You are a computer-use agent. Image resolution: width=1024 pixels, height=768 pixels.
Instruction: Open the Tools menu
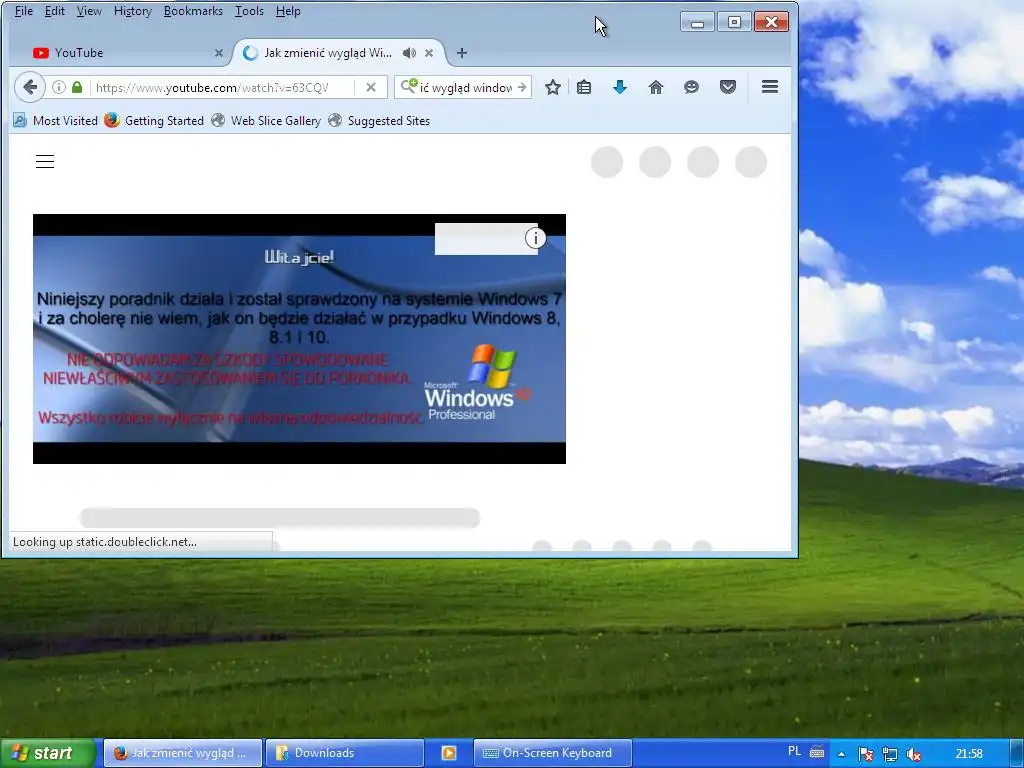(x=249, y=11)
